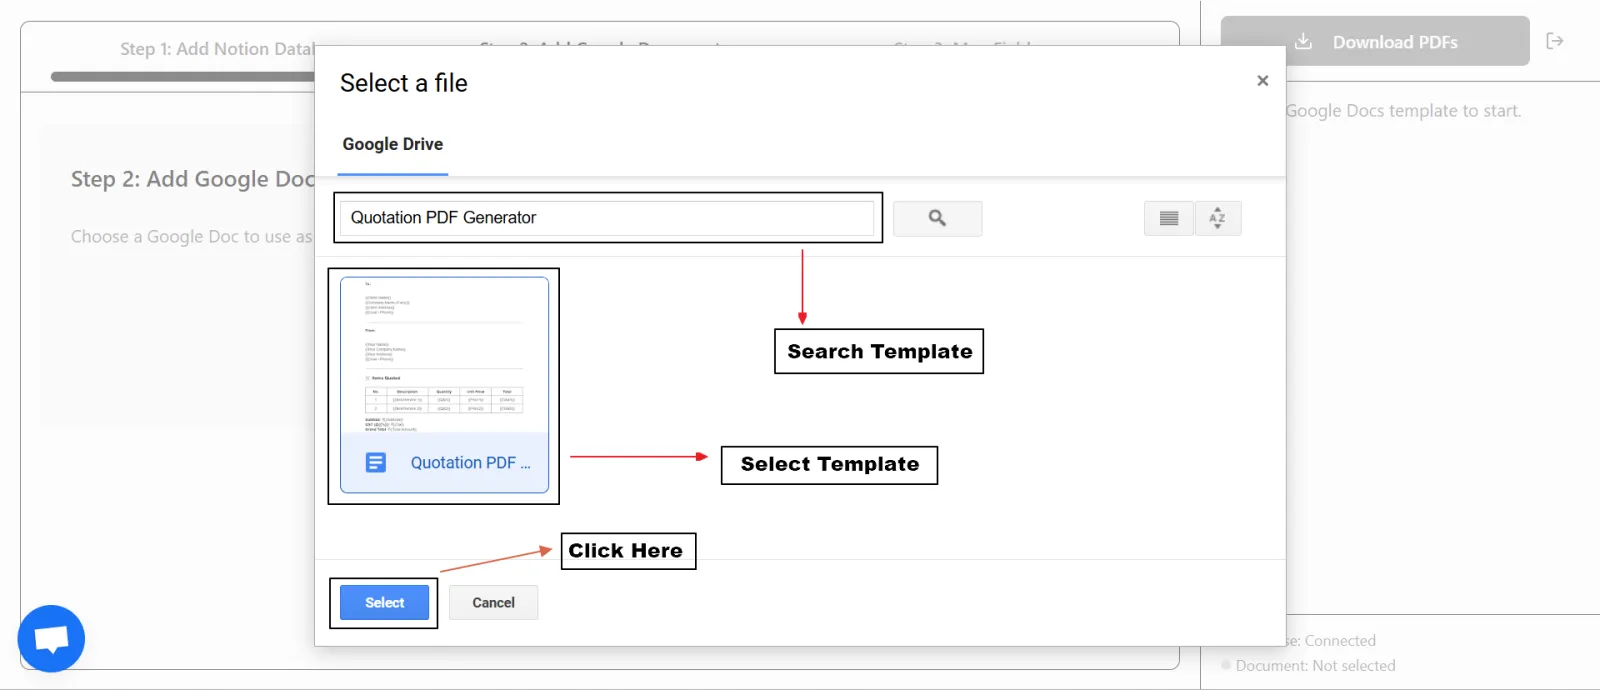Screen dimensions: 1600x690
Task: Focus the Quotation PDF Generator search field
Action: [607, 218]
